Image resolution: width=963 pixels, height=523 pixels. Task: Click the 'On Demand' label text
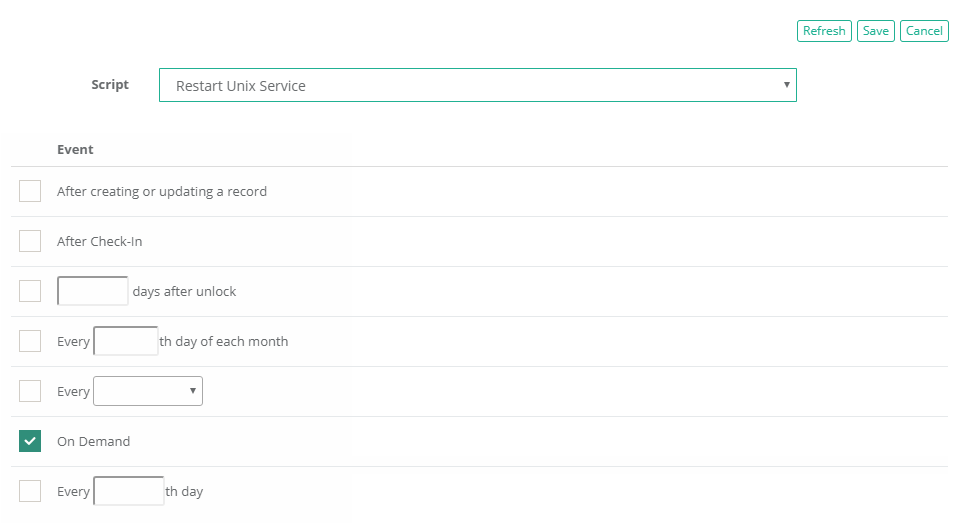click(93, 441)
